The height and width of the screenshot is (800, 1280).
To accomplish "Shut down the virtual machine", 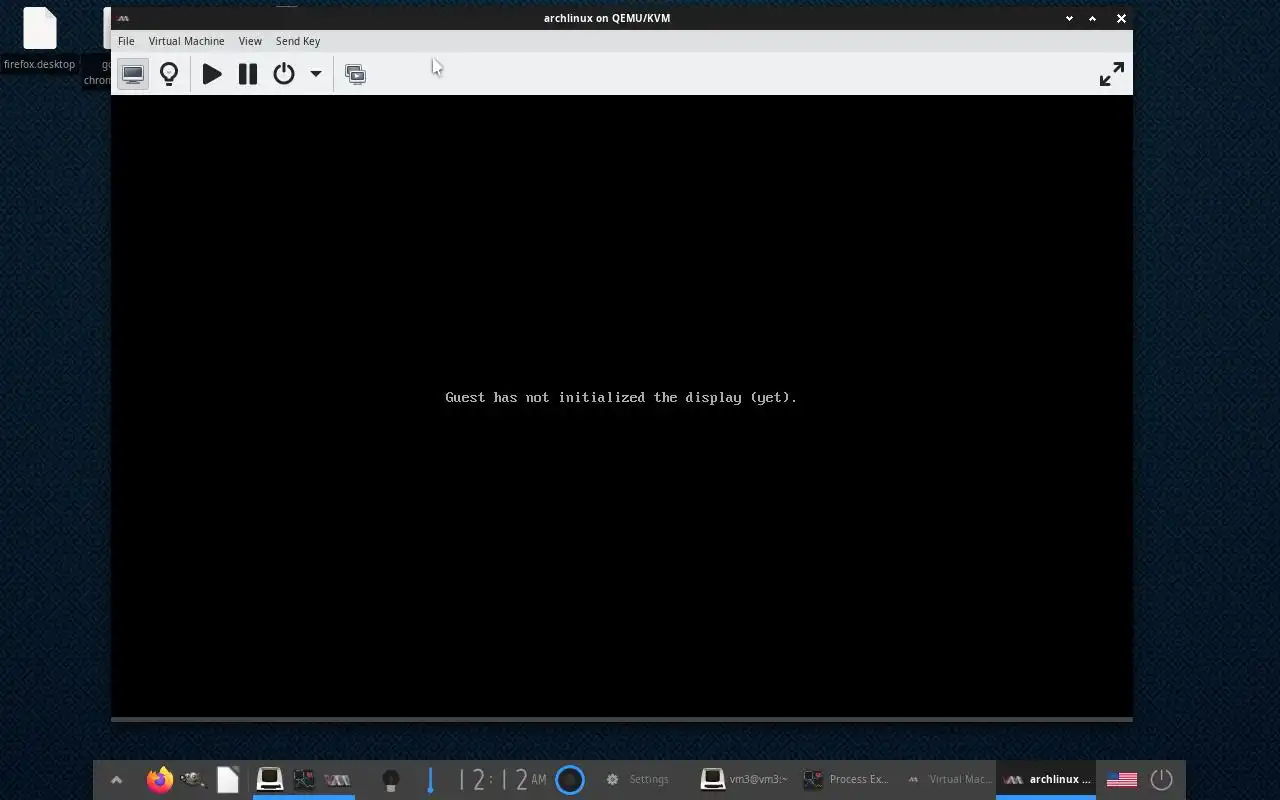I will [284, 74].
